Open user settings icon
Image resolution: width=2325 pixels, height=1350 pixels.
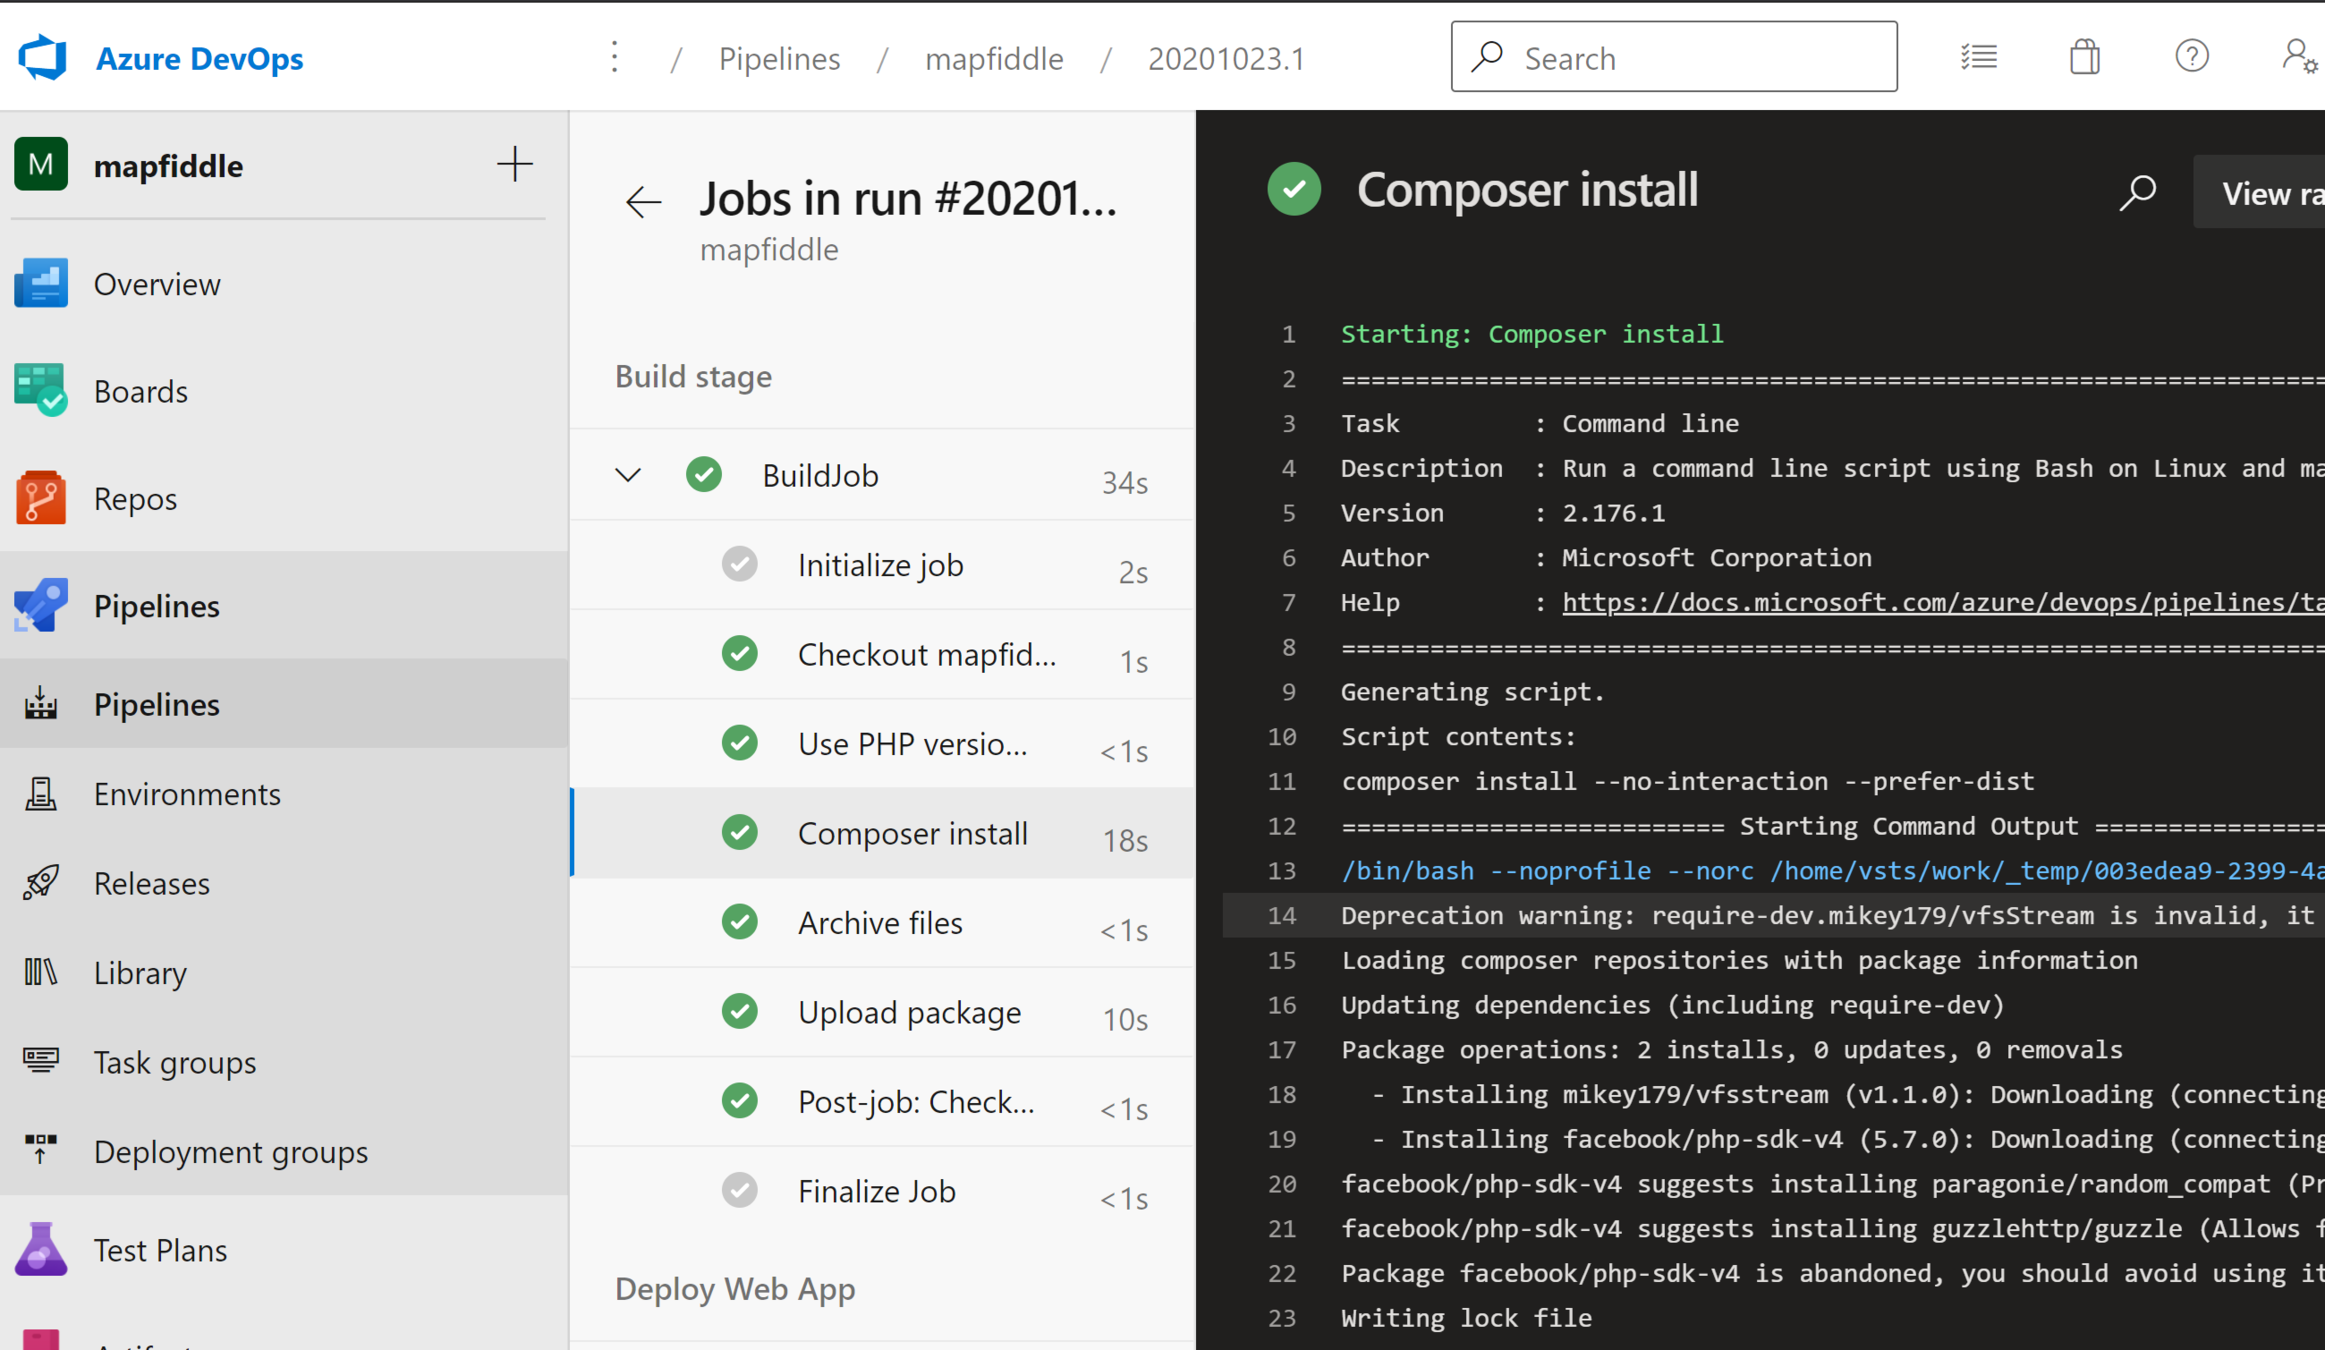tap(2298, 57)
